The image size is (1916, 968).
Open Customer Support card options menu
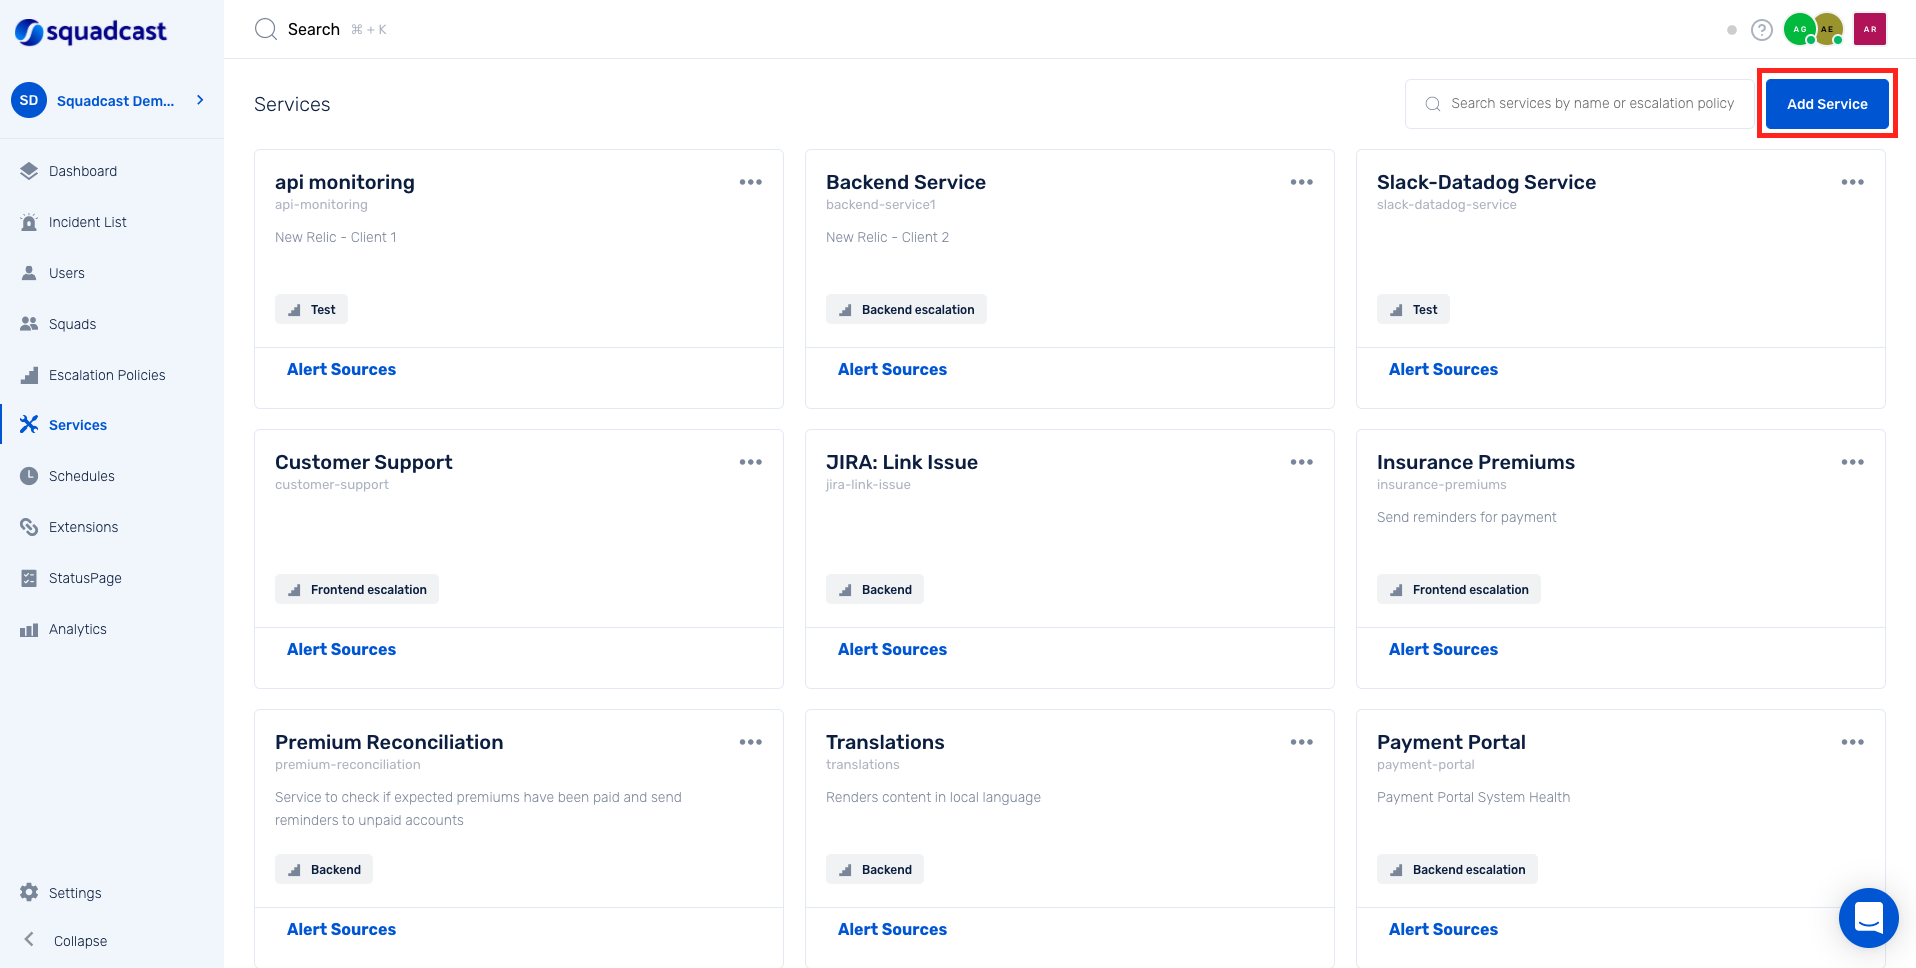tap(751, 462)
